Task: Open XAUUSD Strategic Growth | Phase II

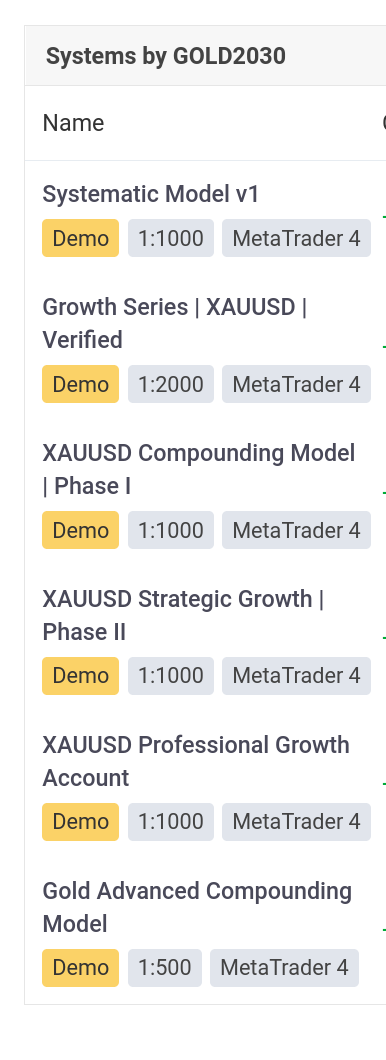Action: [183, 615]
